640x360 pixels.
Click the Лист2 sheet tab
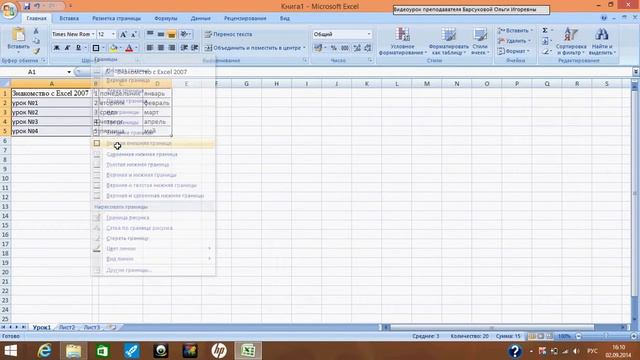point(67,327)
